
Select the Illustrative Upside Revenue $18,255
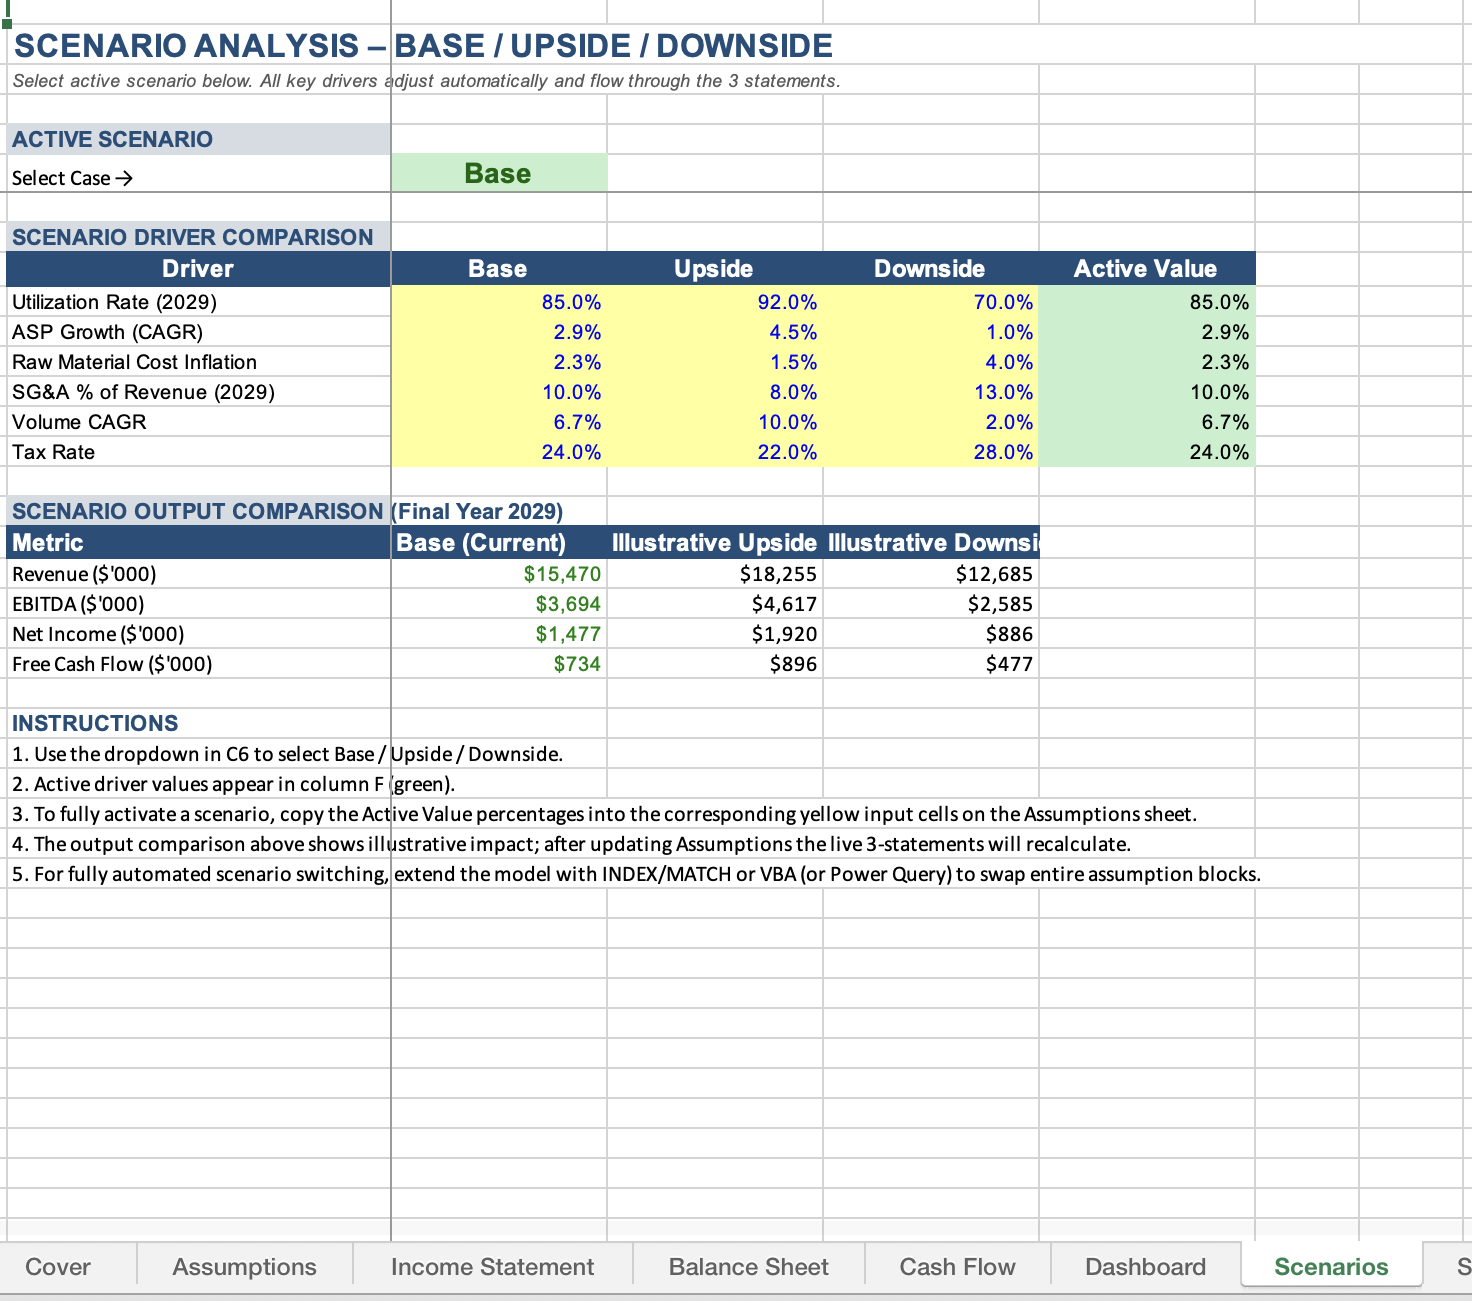(x=715, y=574)
